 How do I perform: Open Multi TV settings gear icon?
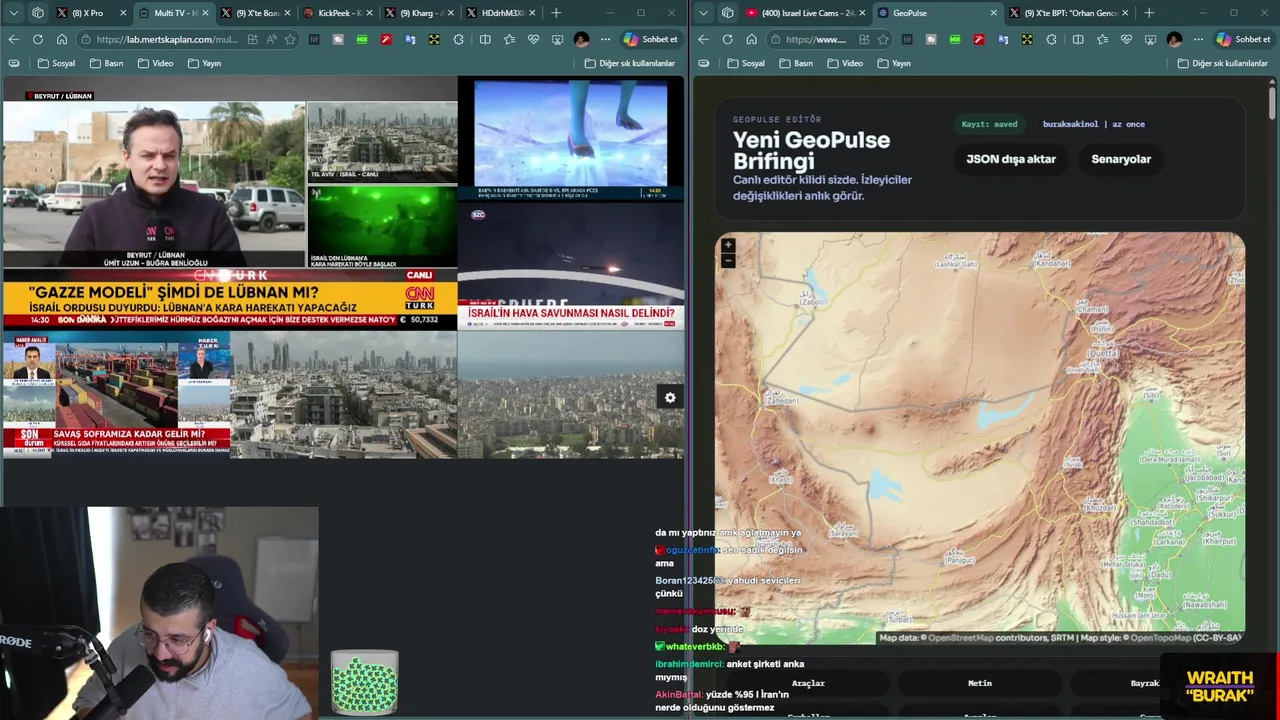pos(670,398)
